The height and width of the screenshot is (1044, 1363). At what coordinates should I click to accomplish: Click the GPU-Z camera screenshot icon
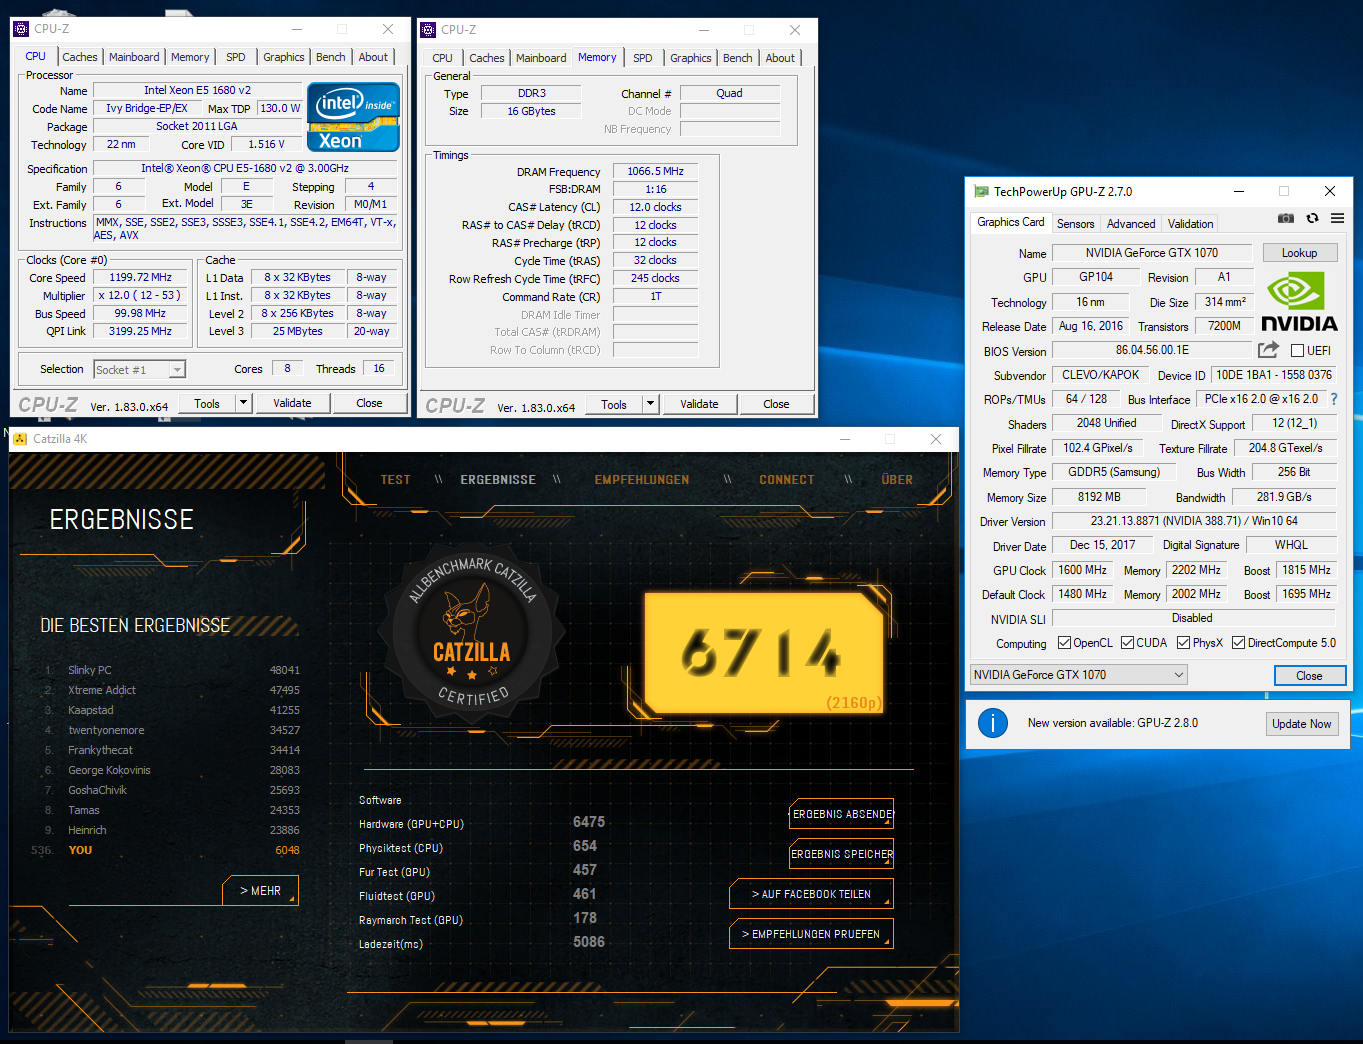click(x=1286, y=218)
